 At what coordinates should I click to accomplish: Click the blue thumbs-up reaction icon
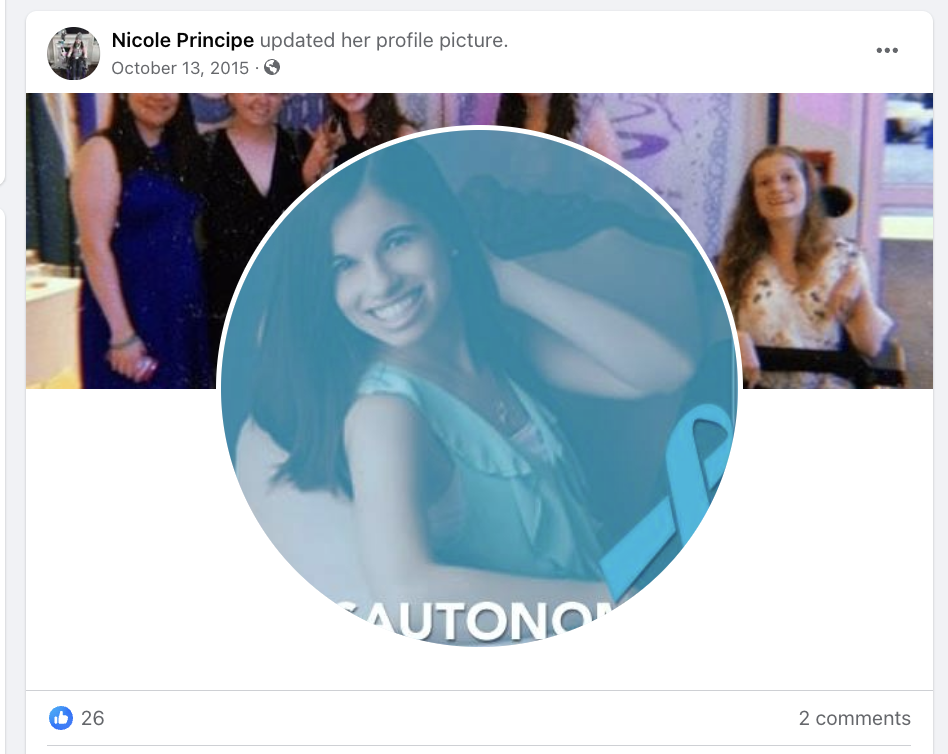pos(60,718)
